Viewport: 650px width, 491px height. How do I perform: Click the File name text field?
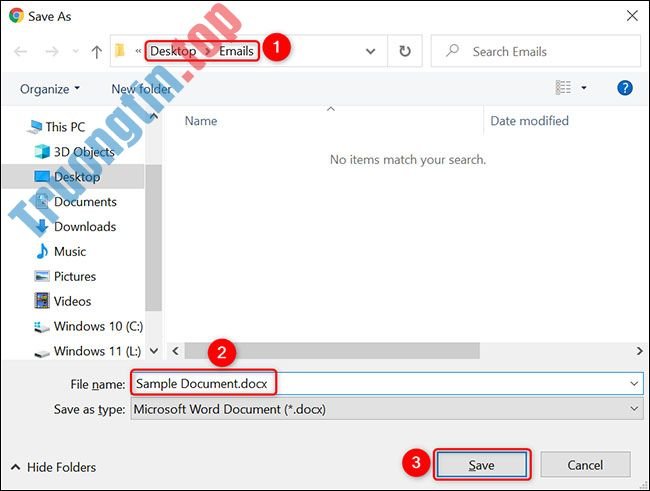pos(387,384)
